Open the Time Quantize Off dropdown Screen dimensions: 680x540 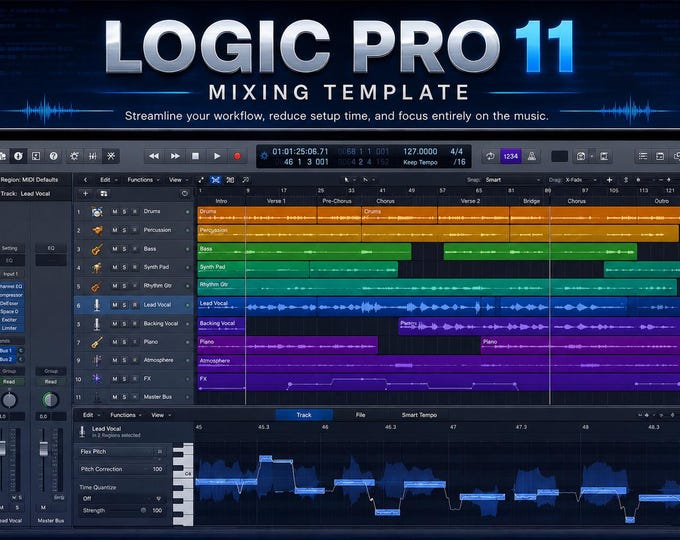point(121,499)
